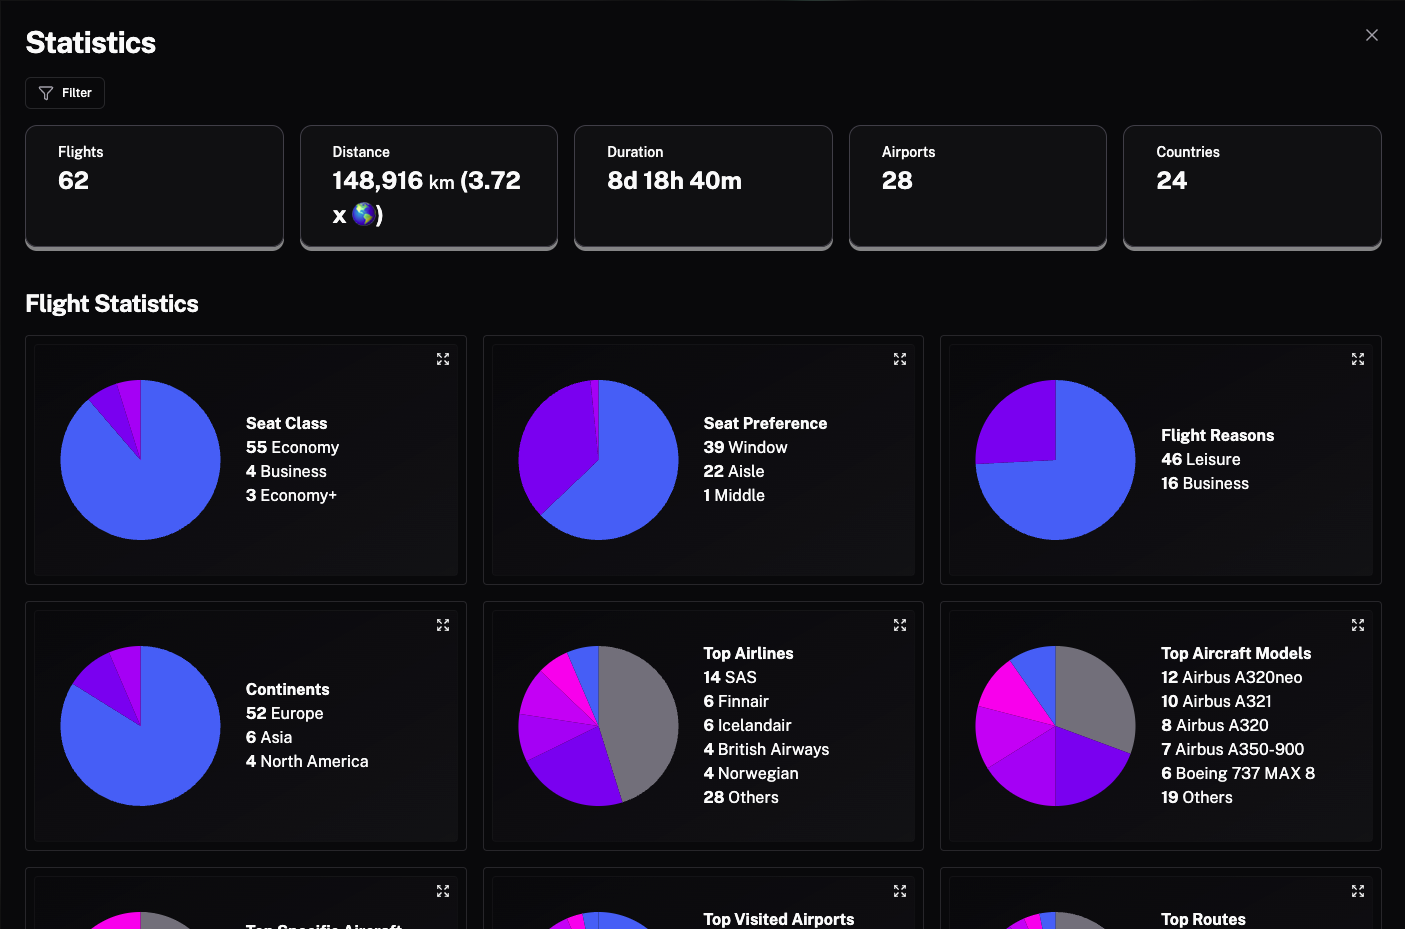Click the '7 Airbus A350-900' entry
This screenshot has height=929, width=1405.
[1233, 749]
